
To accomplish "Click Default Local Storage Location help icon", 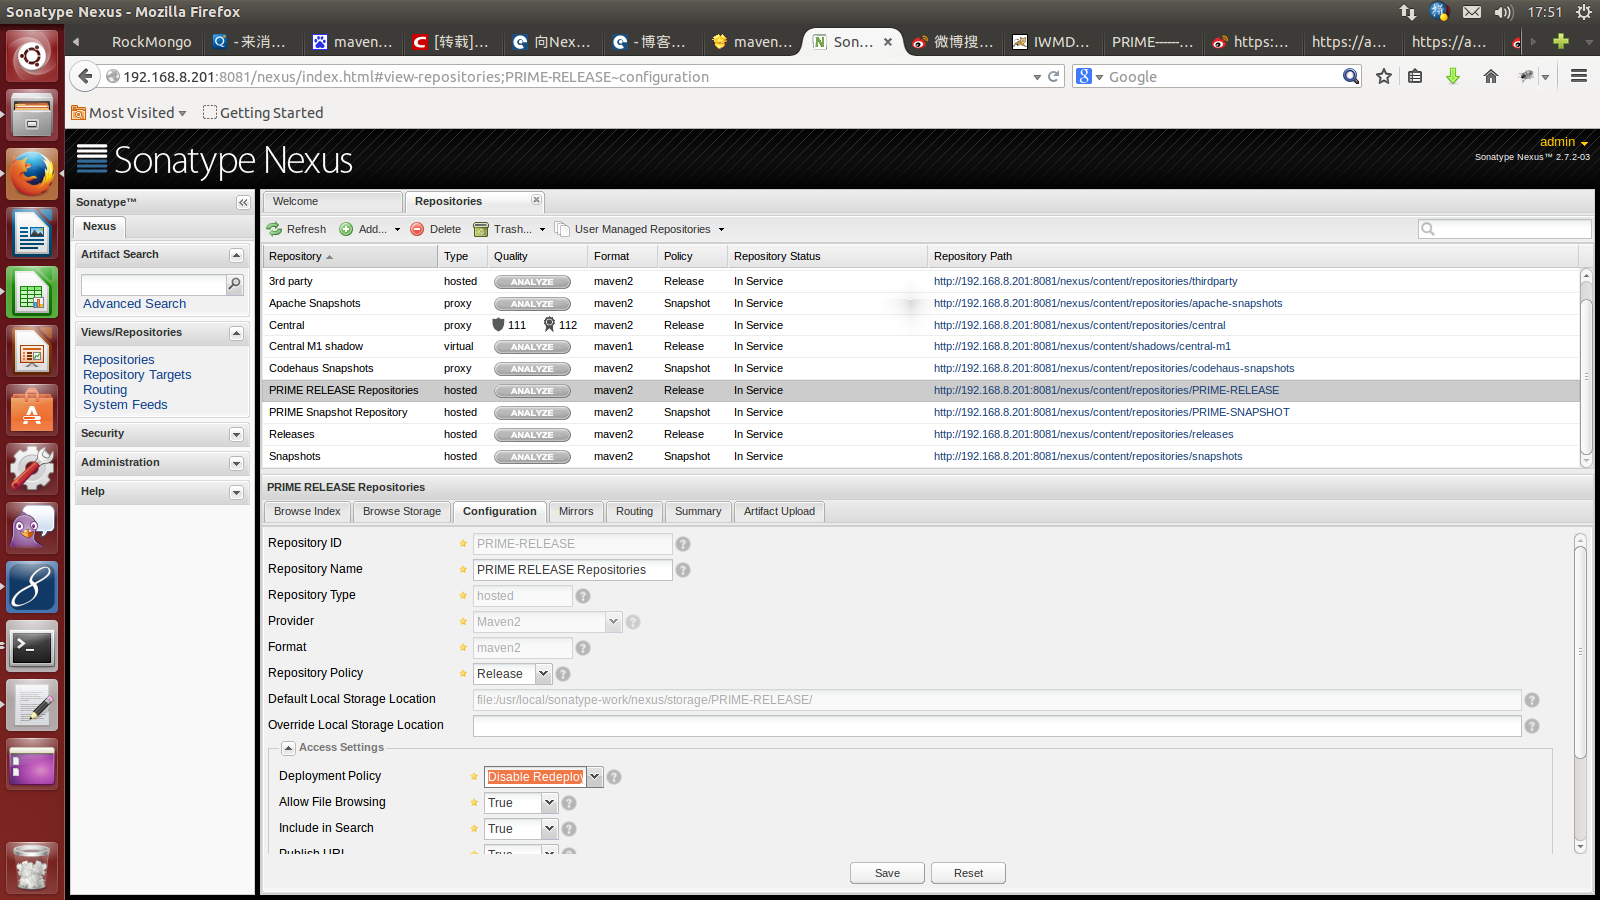I will (1532, 700).
